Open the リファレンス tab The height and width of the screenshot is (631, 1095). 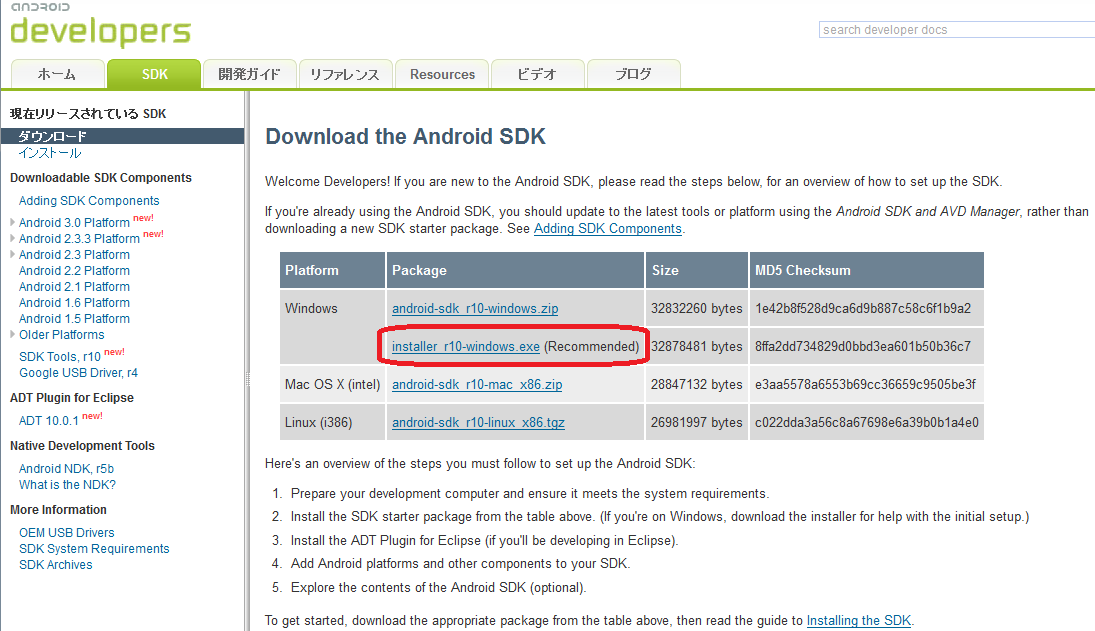[345, 74]
